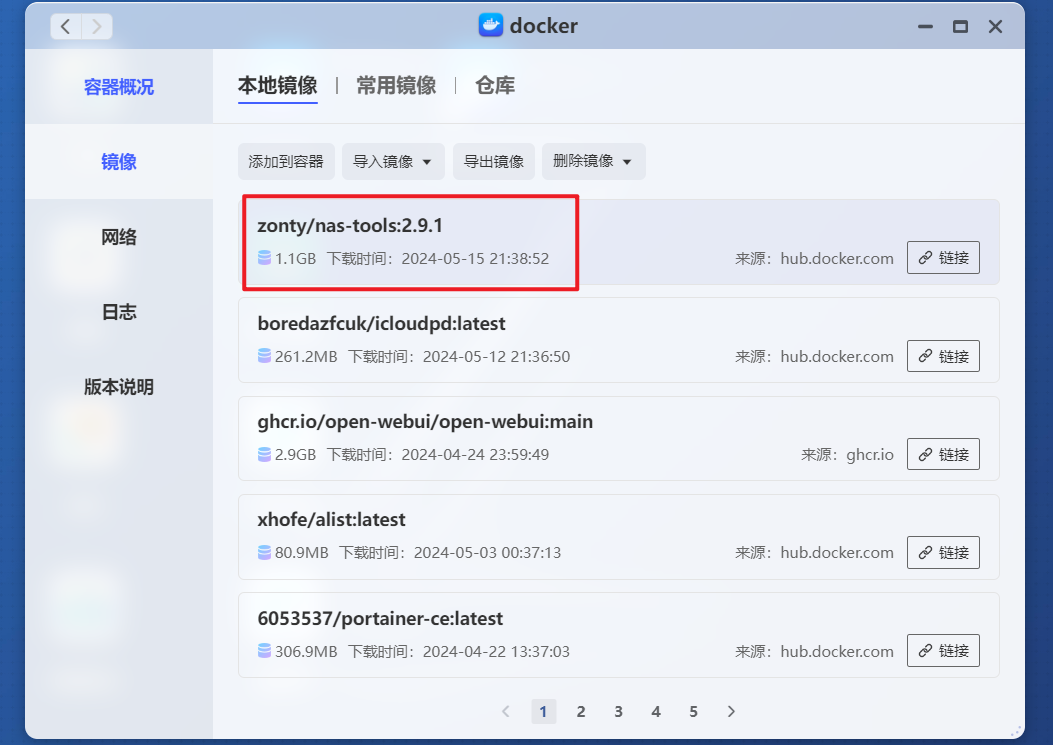Click the 导出镜像 button
This screenshot has height=745, width=1053.
pos(494,161)
